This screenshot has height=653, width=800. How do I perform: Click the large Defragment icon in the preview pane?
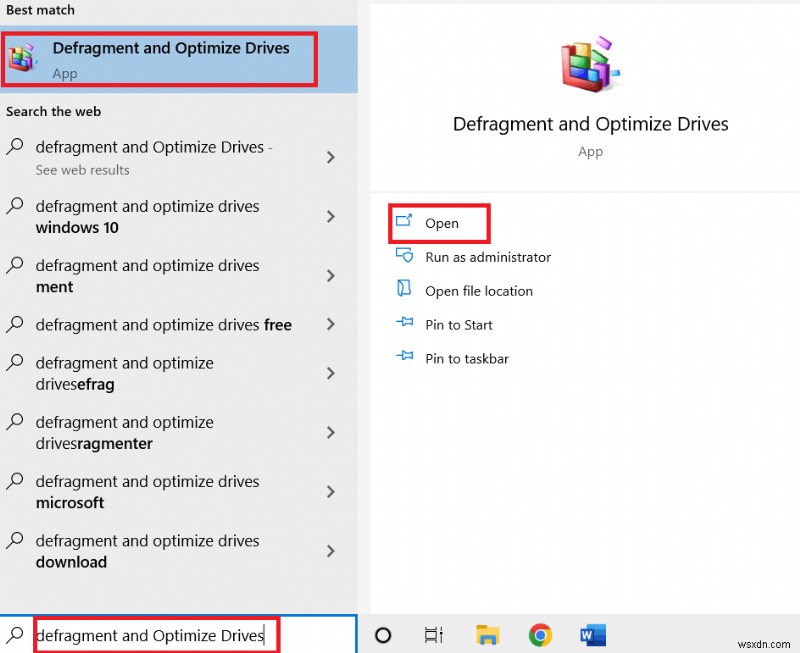[590, 65]
